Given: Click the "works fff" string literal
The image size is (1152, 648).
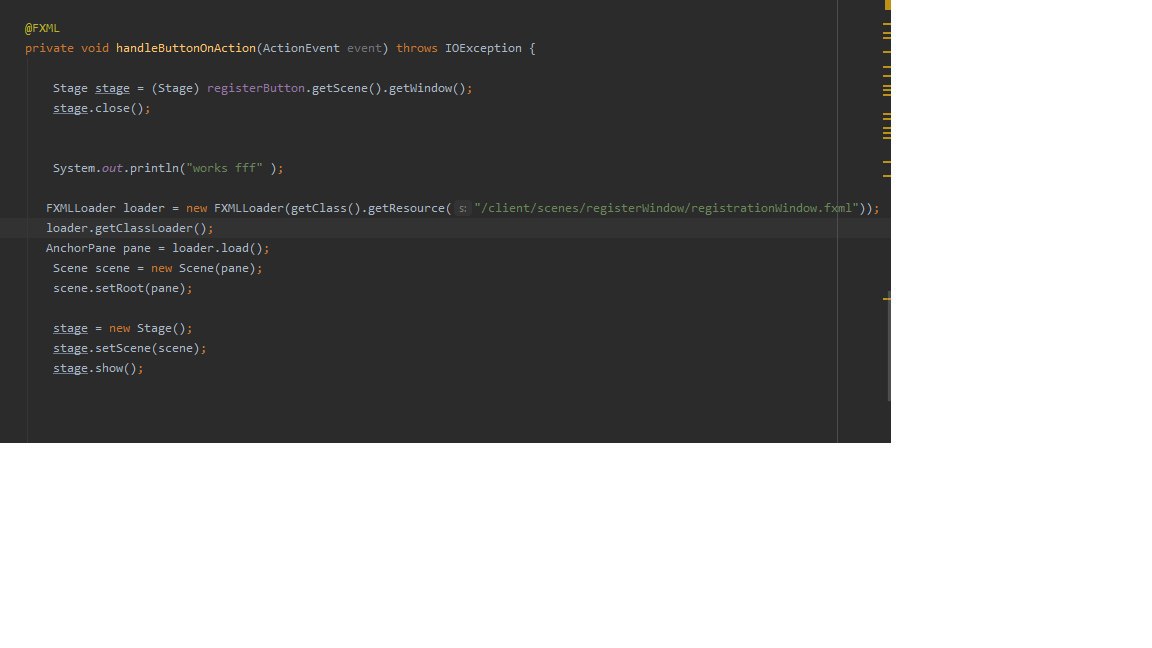Looking at the screenshot, I should pyautogui.click(x=224, y=168).
